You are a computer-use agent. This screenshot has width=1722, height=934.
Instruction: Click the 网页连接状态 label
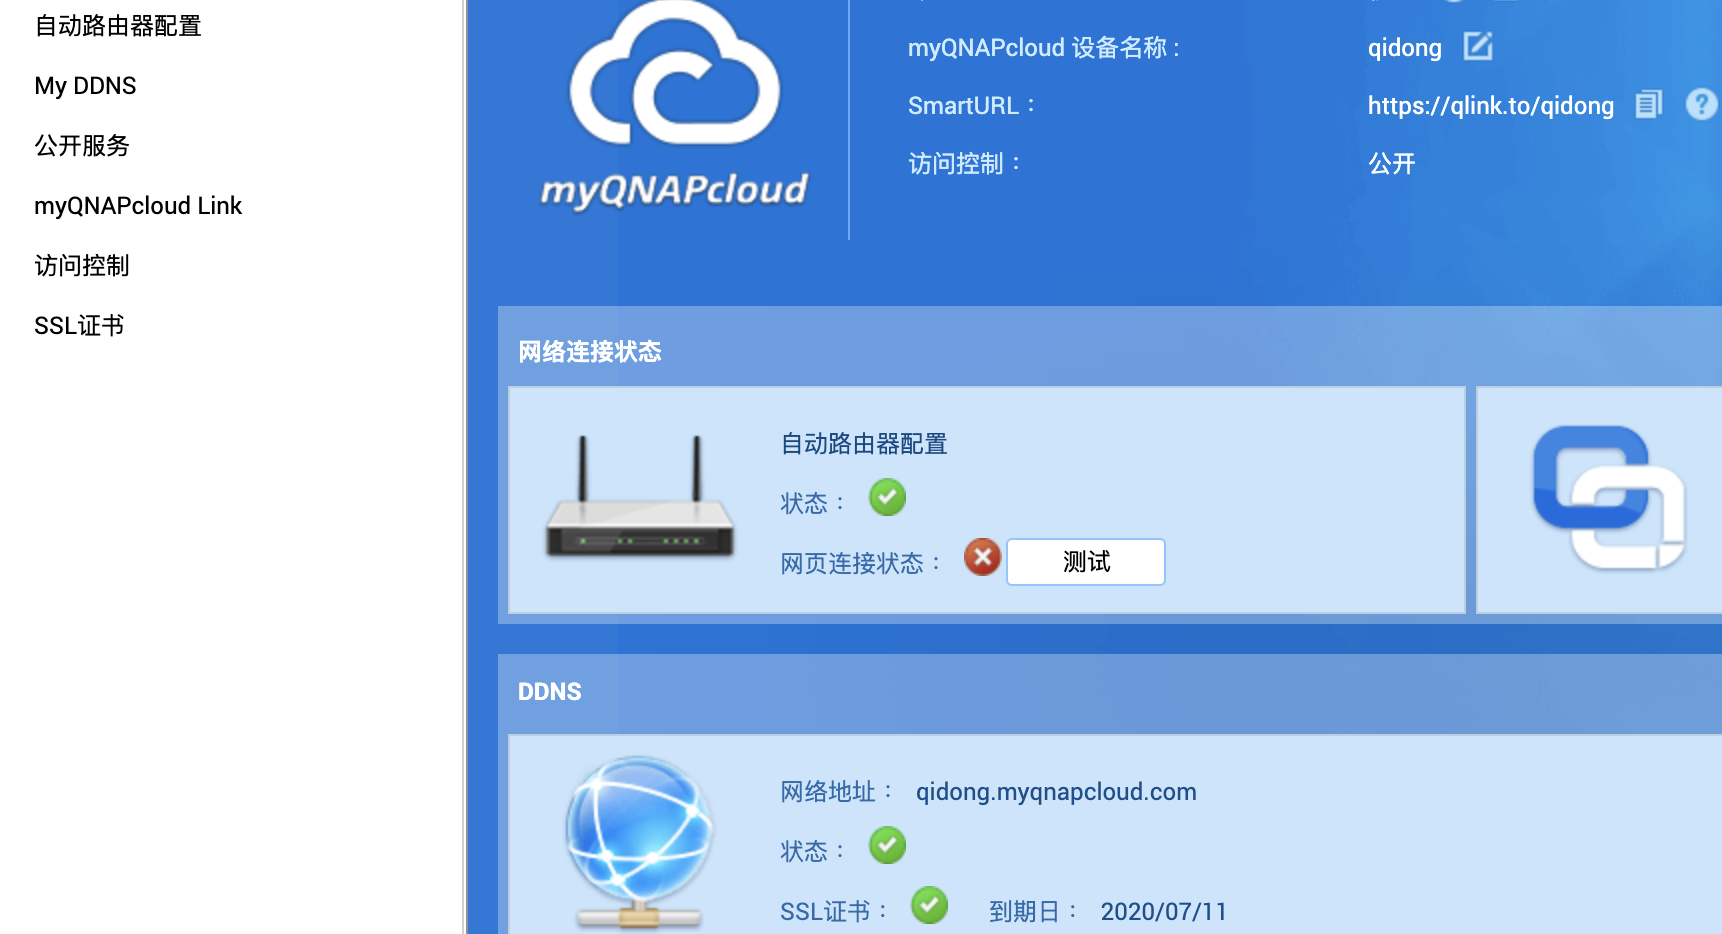(860, 564)
